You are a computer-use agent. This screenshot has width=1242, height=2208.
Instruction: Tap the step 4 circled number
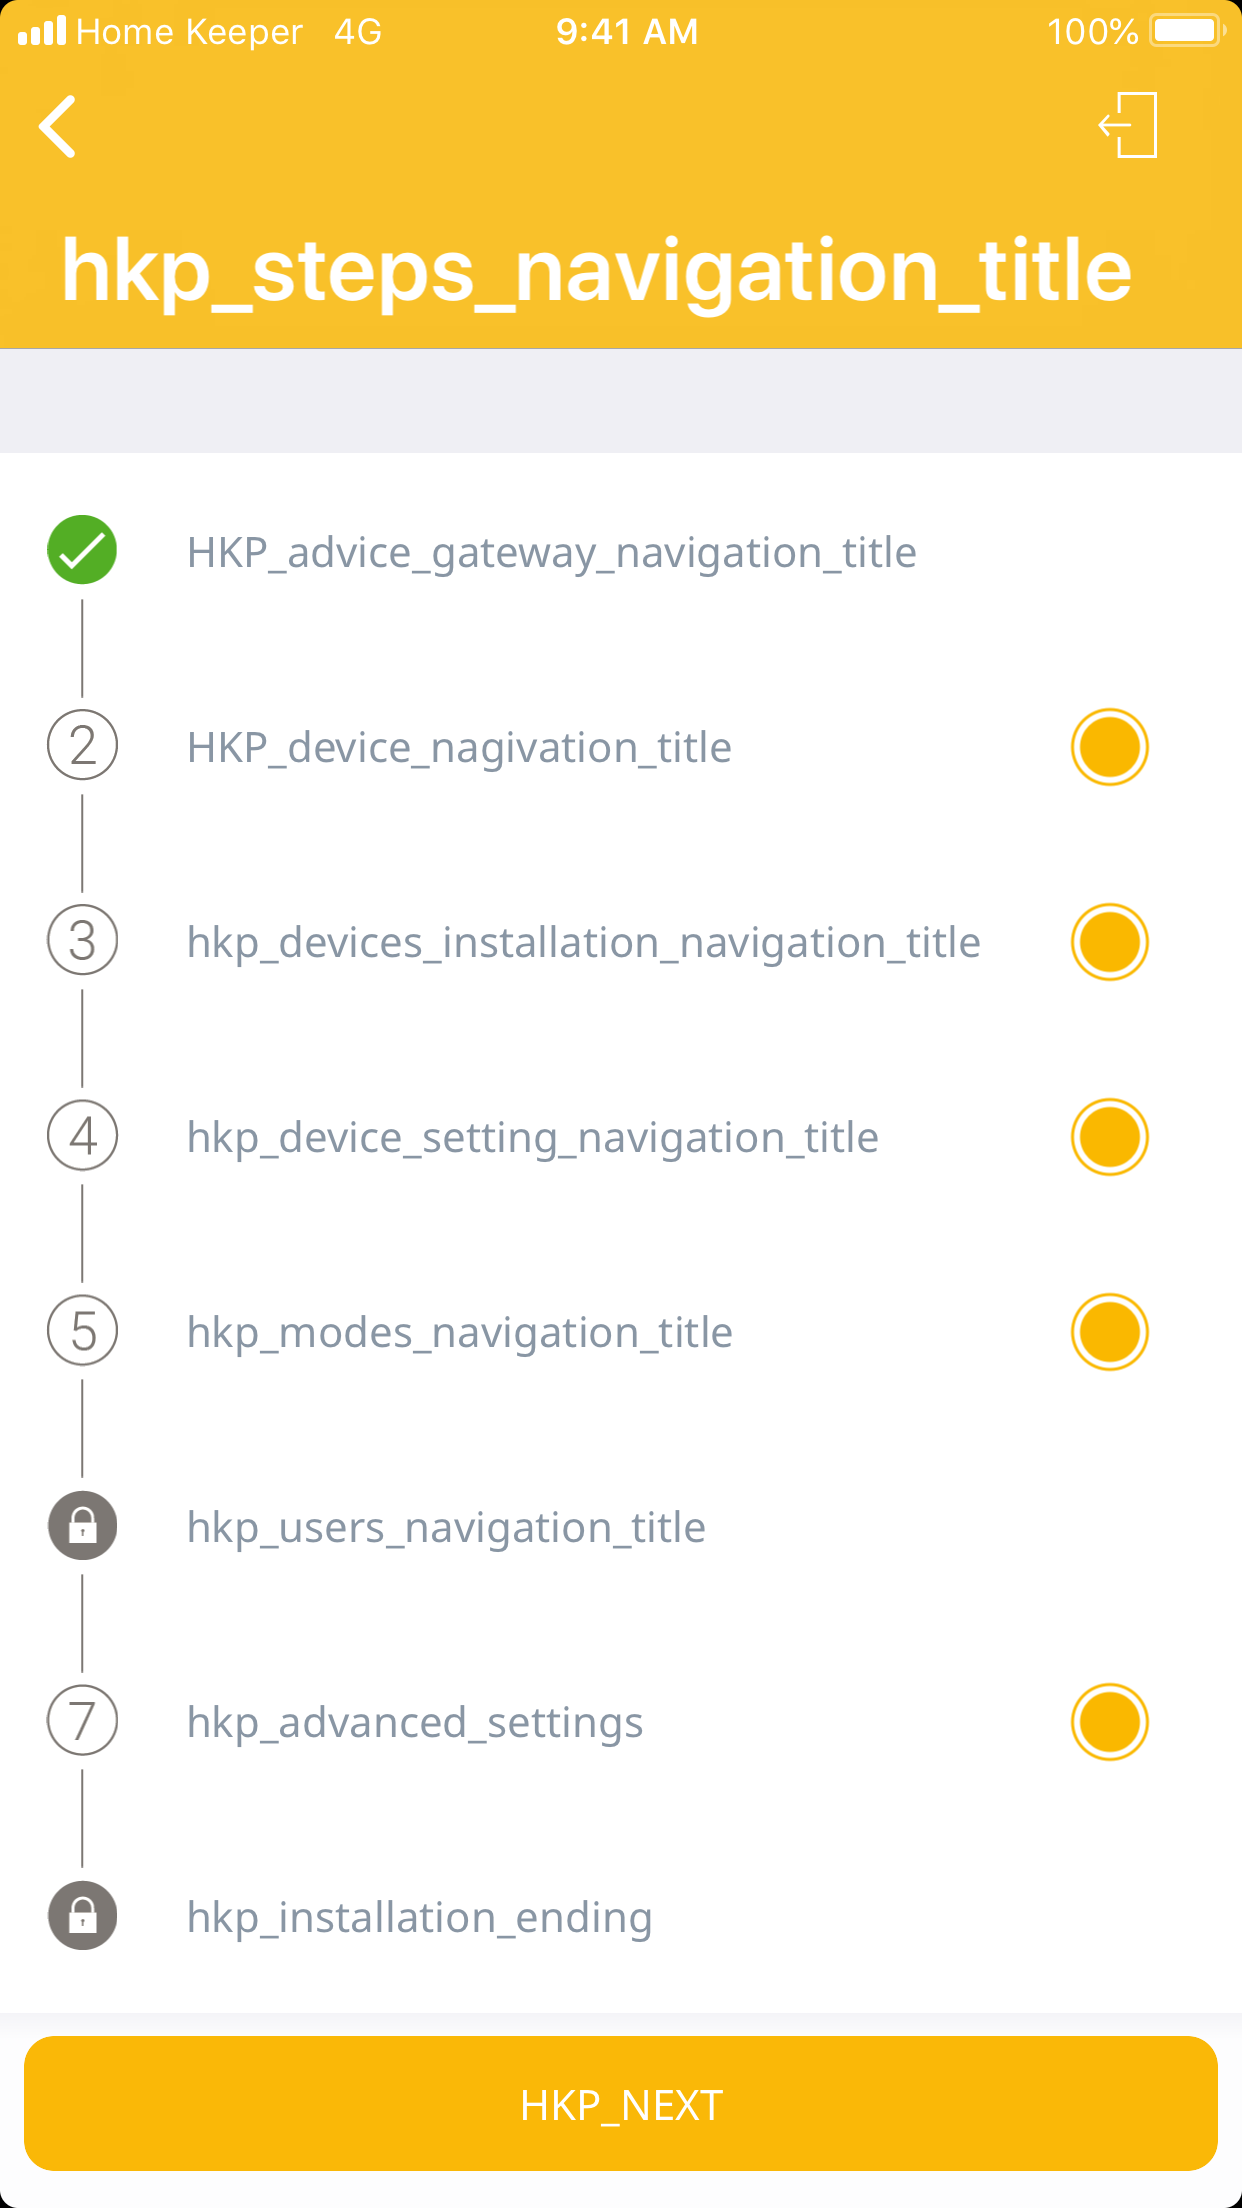click(83, 1136)
